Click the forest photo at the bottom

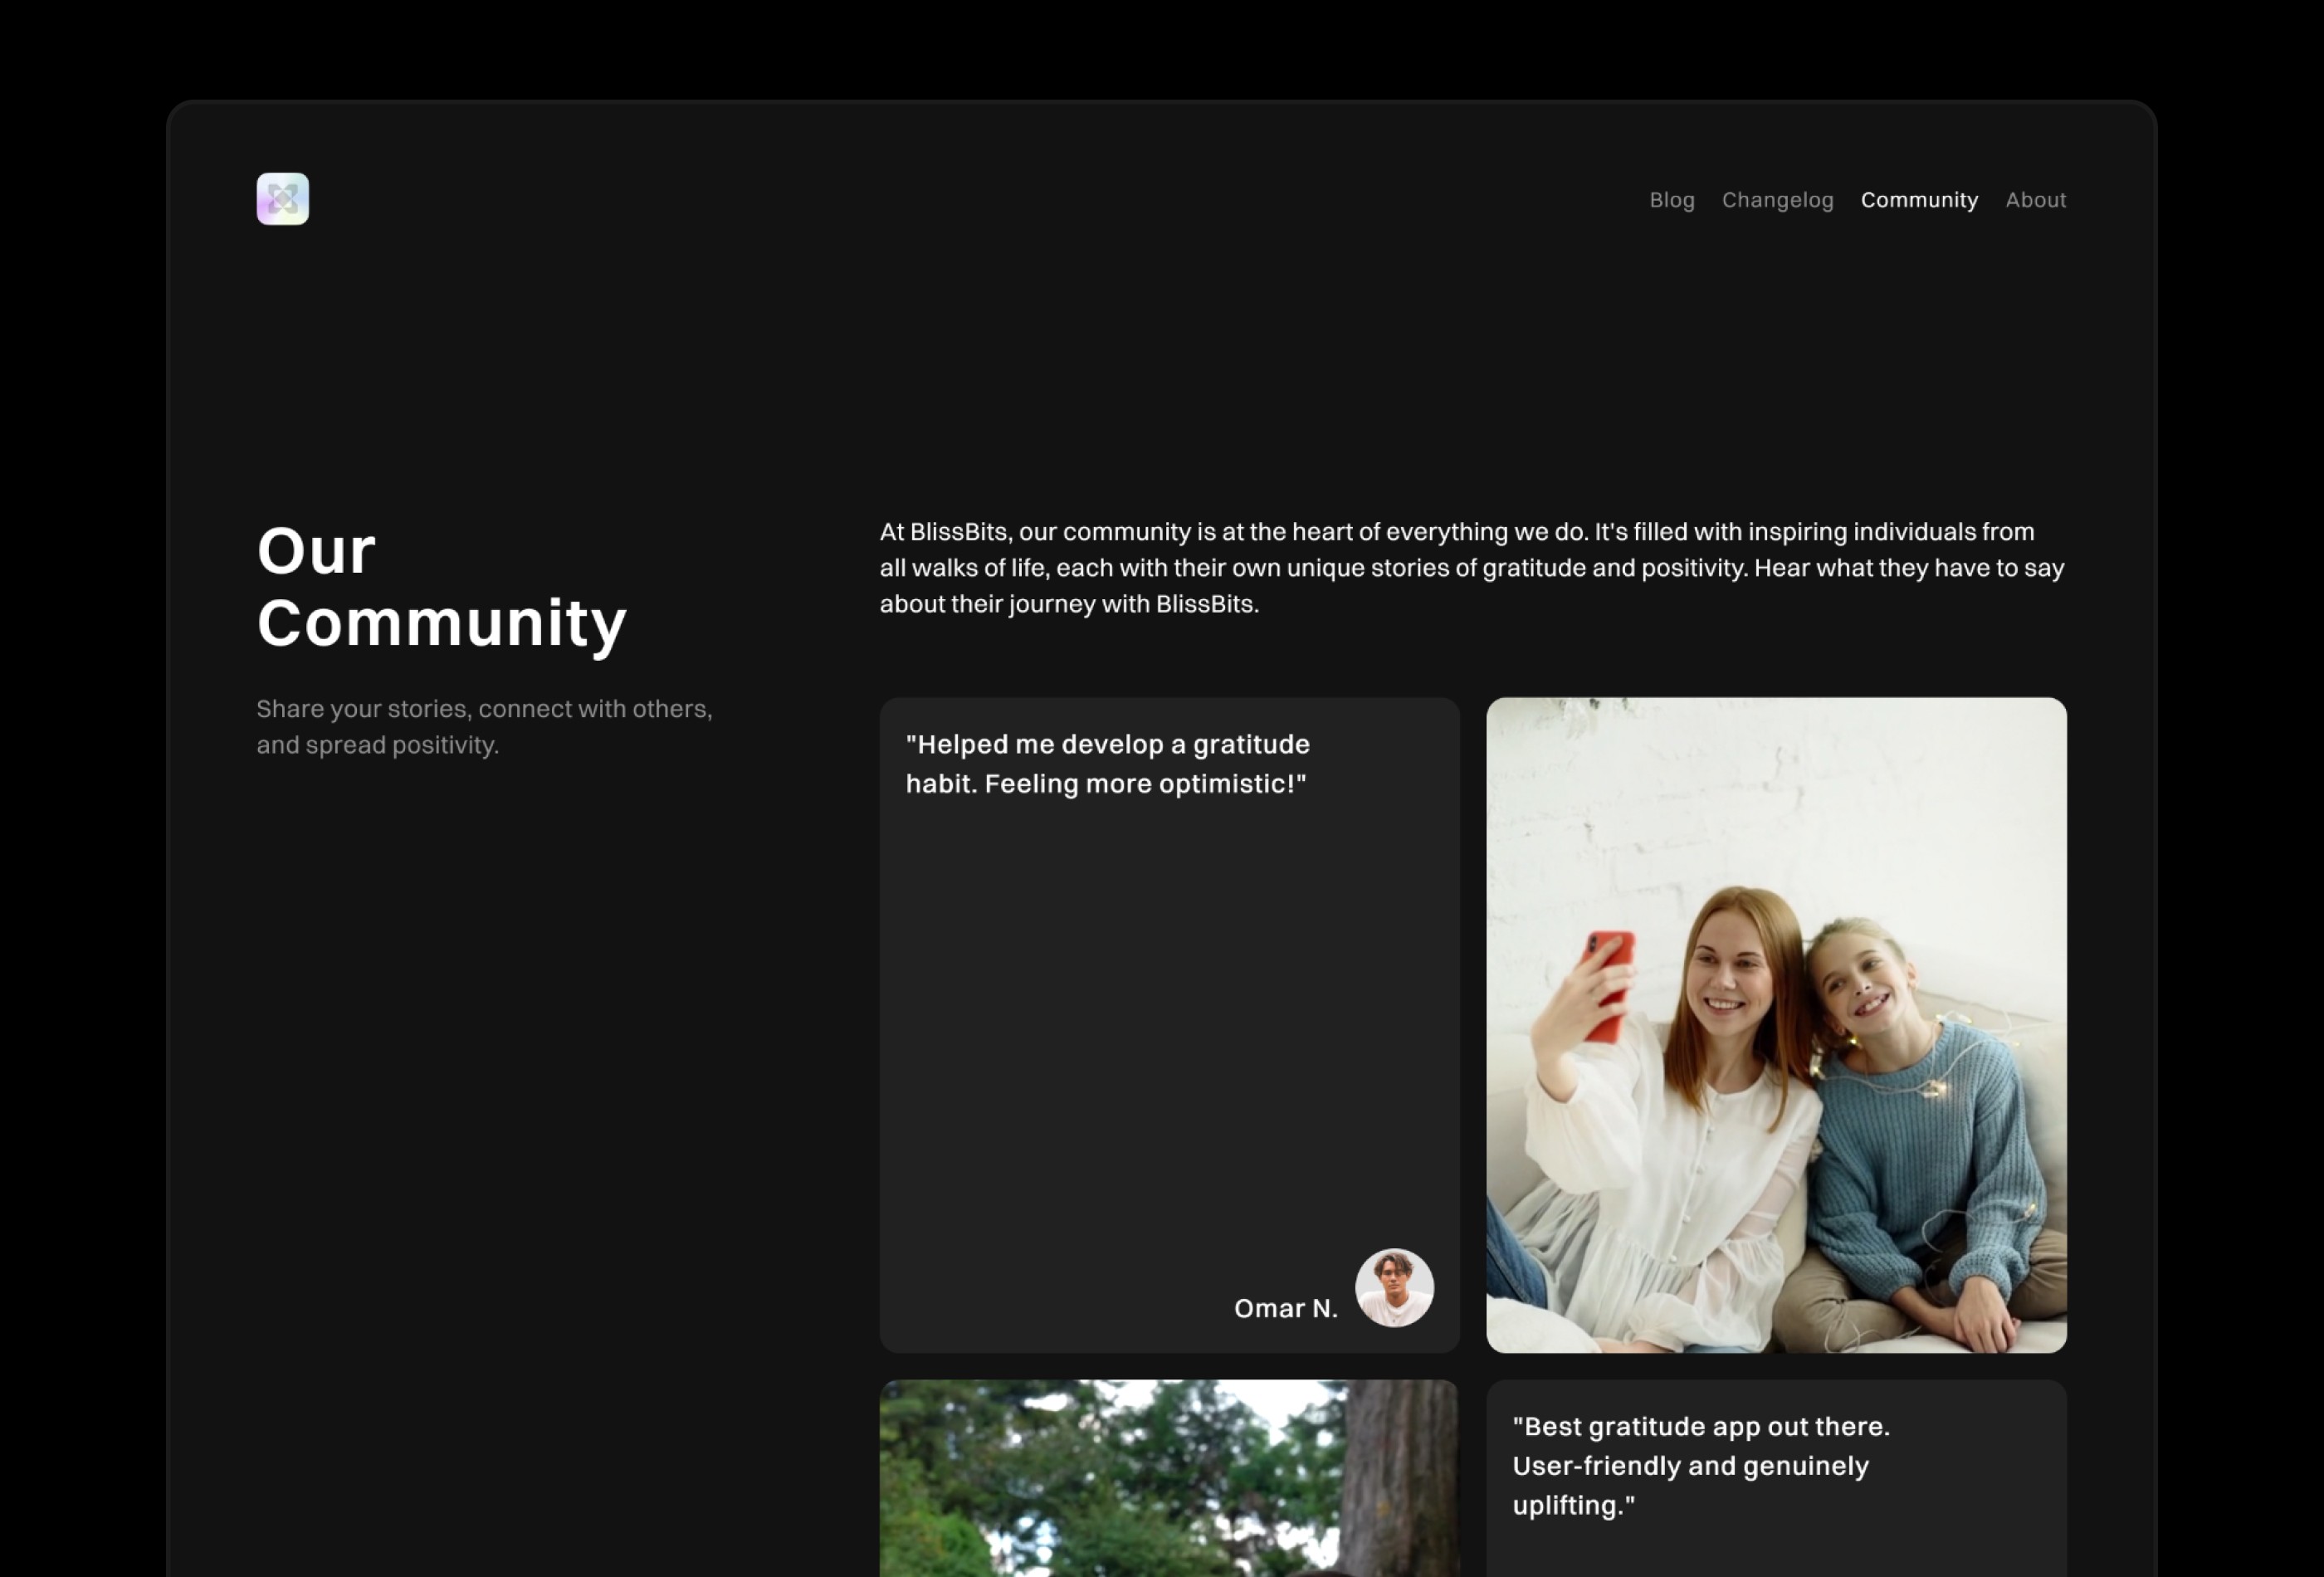tap(1168, 1480)
